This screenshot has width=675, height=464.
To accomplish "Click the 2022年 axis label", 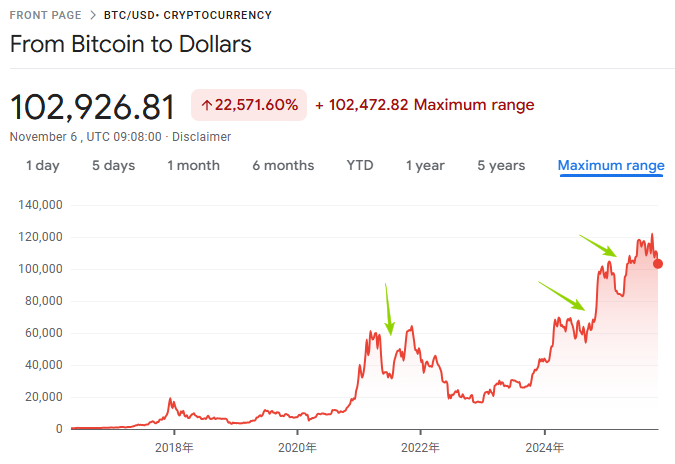I will [420, 447].
